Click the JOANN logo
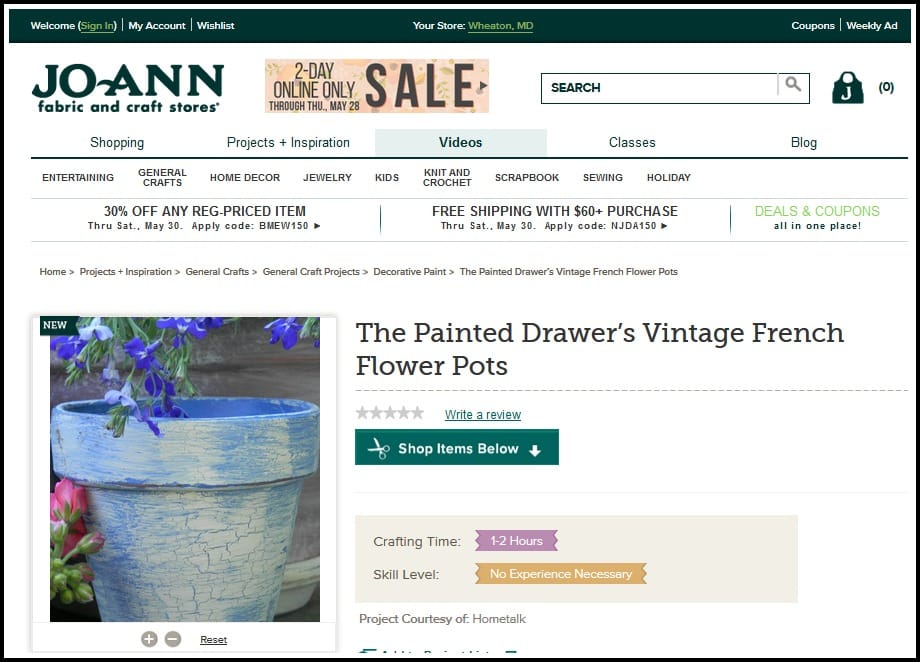Viewport: 920px width, 662px height. point(127,89)
